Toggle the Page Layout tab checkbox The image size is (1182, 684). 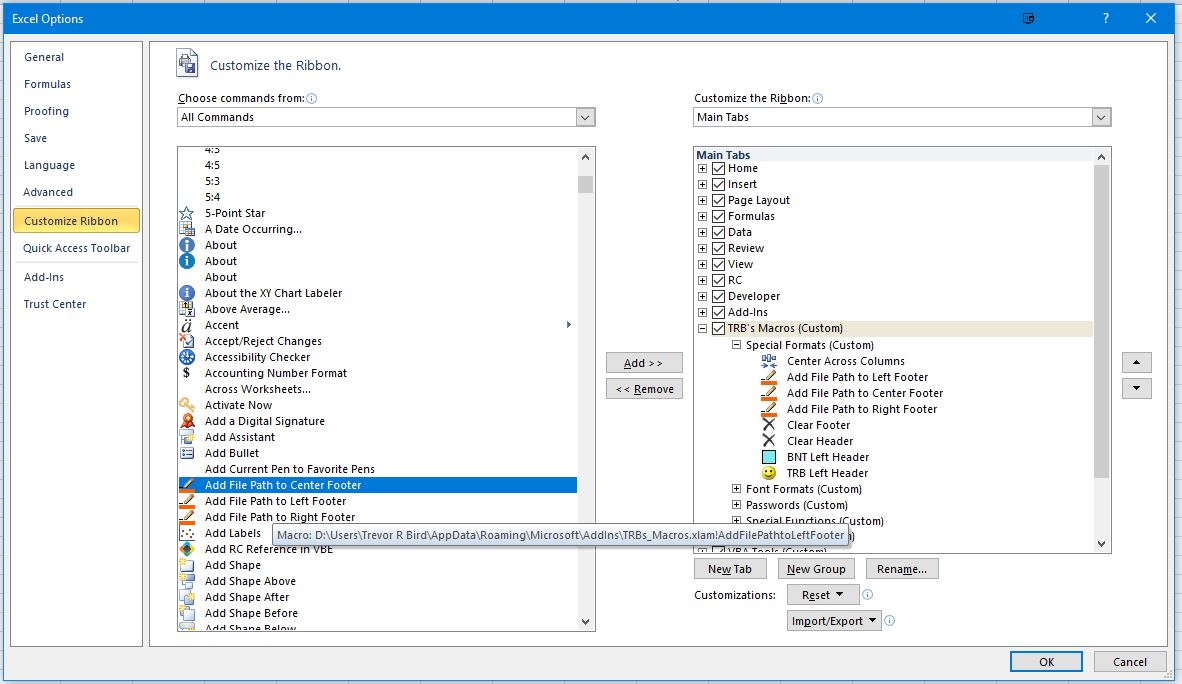(718, 200)
